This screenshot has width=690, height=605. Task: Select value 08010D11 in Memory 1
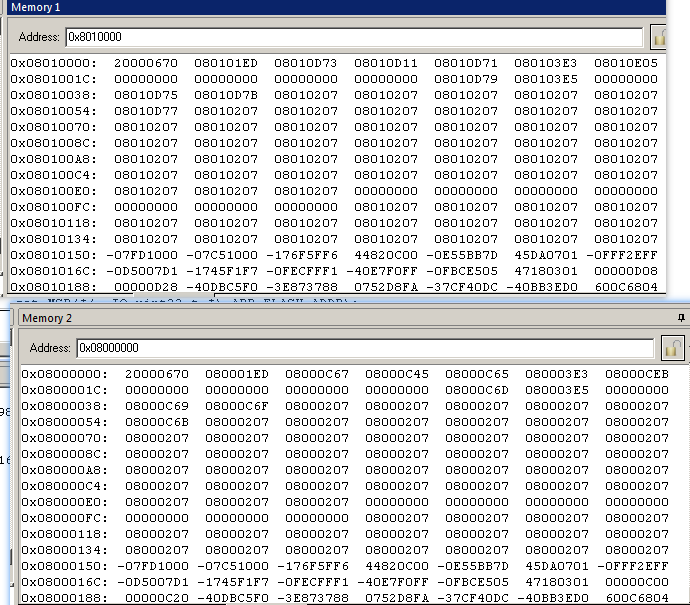386,63
